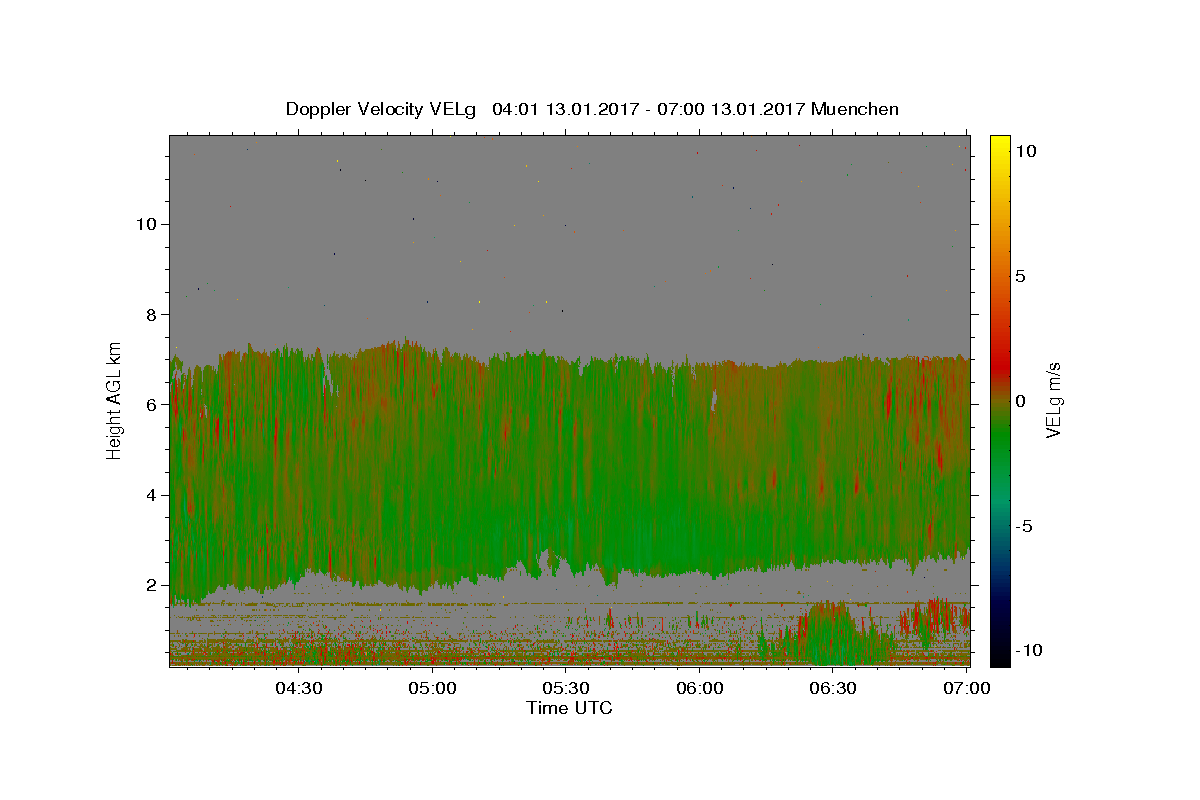Click the colorbar label 5
This screenshot has height=800, width=1200.
click(x=1020, y=276)
